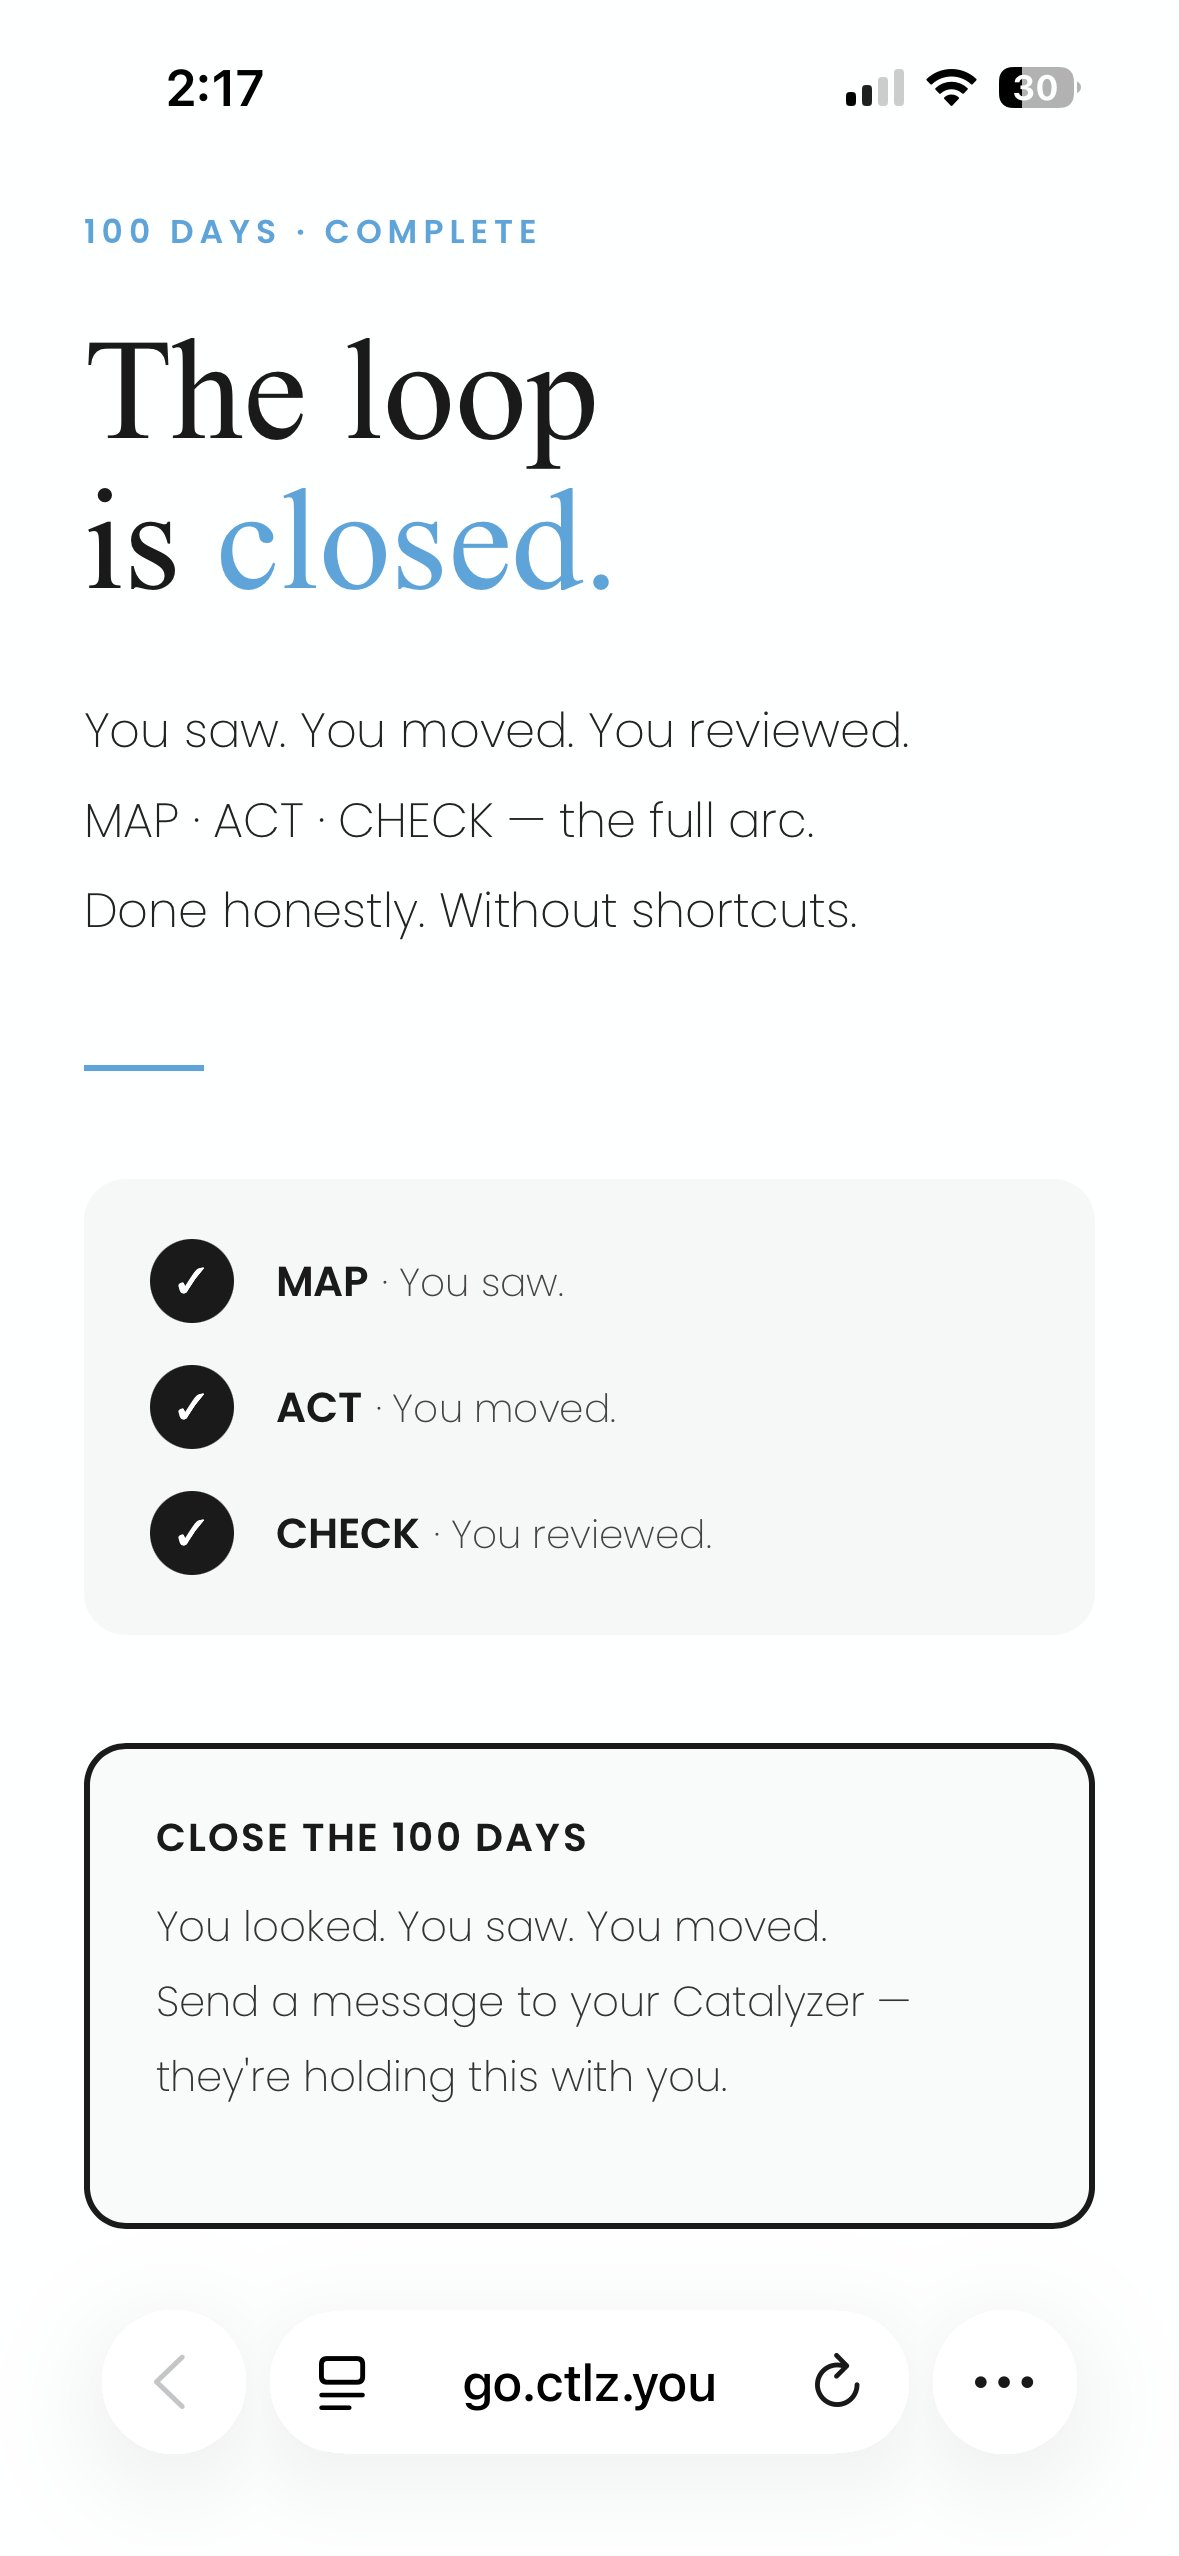Tap the ACT · You moved text
The width and height of the screenshot is (1179, 2556).
tap(446, 1408)
